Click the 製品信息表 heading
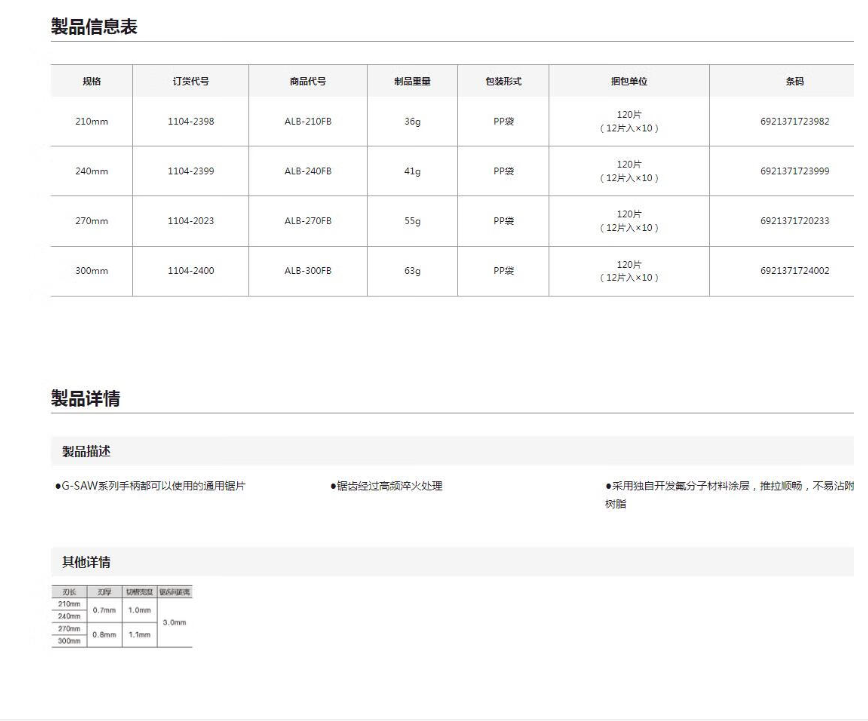The width and height of the screenshot is (868, 721). (94, 27)
